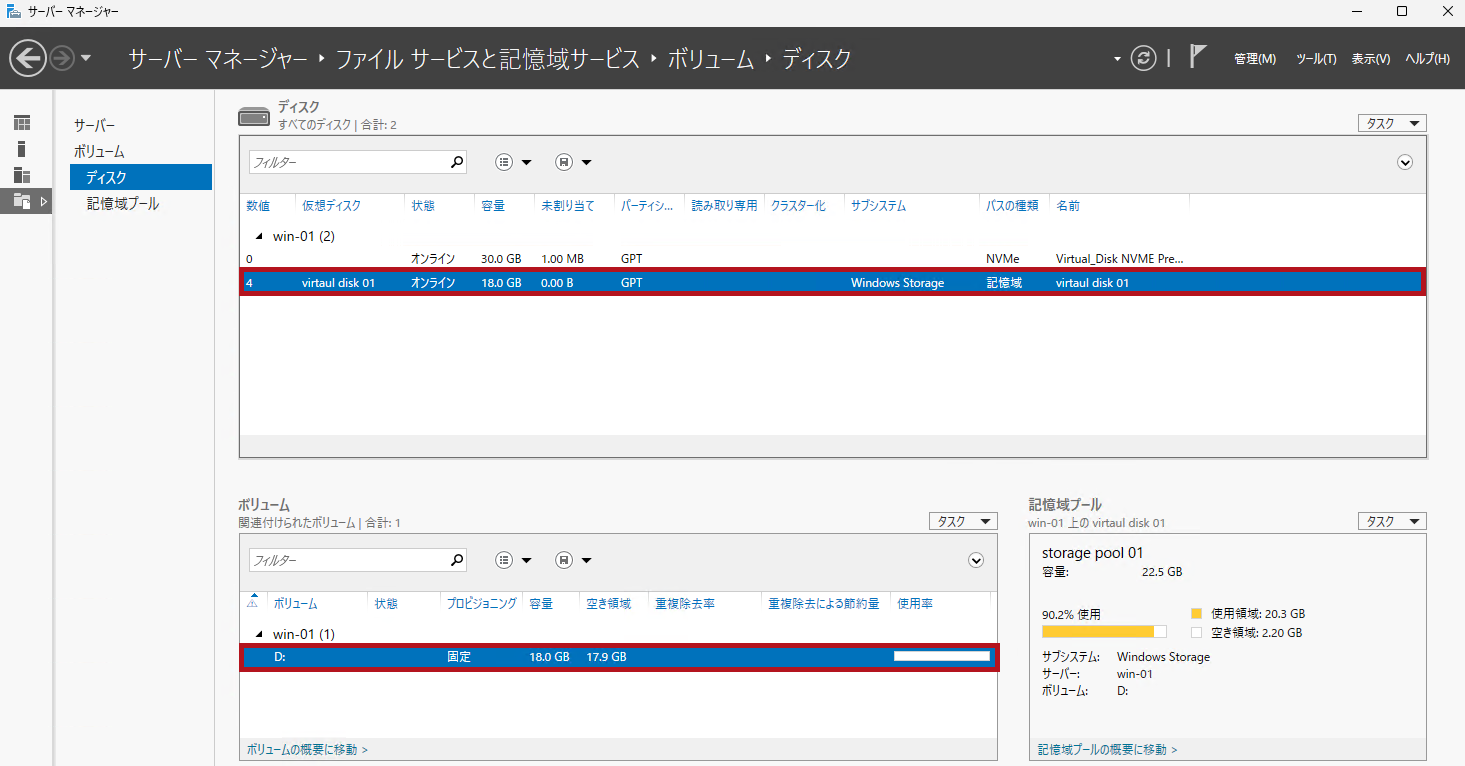Open the notifications flag icon
This screenshot has width=1465, height=766.
(x=1198, y=57)
